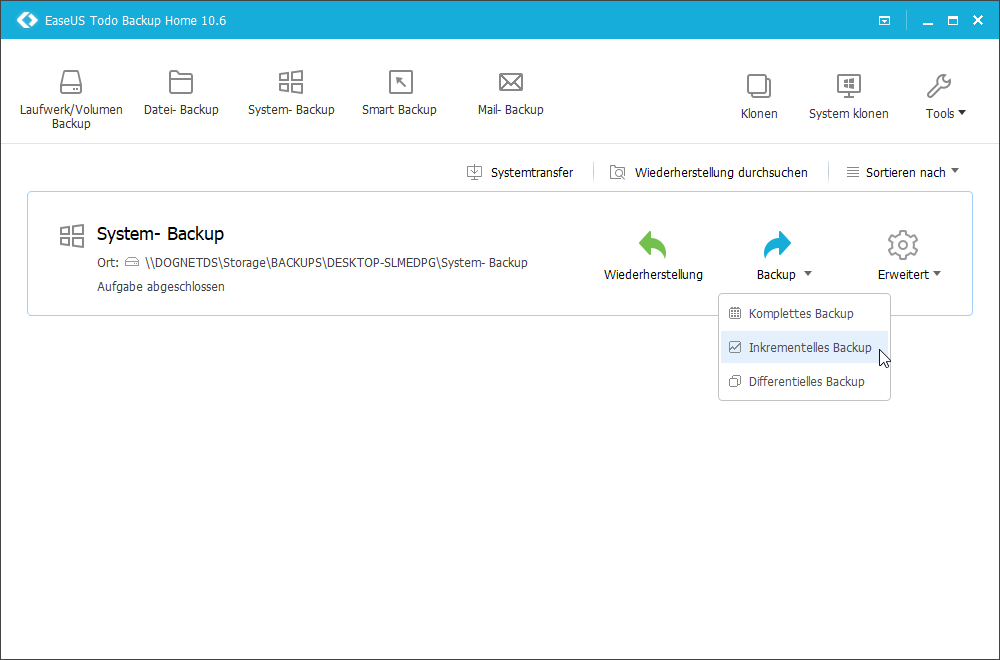The height and width of the screenshot is (660, 1000).
Task: Click the Mail- Backup label
Action: point(510,110)
